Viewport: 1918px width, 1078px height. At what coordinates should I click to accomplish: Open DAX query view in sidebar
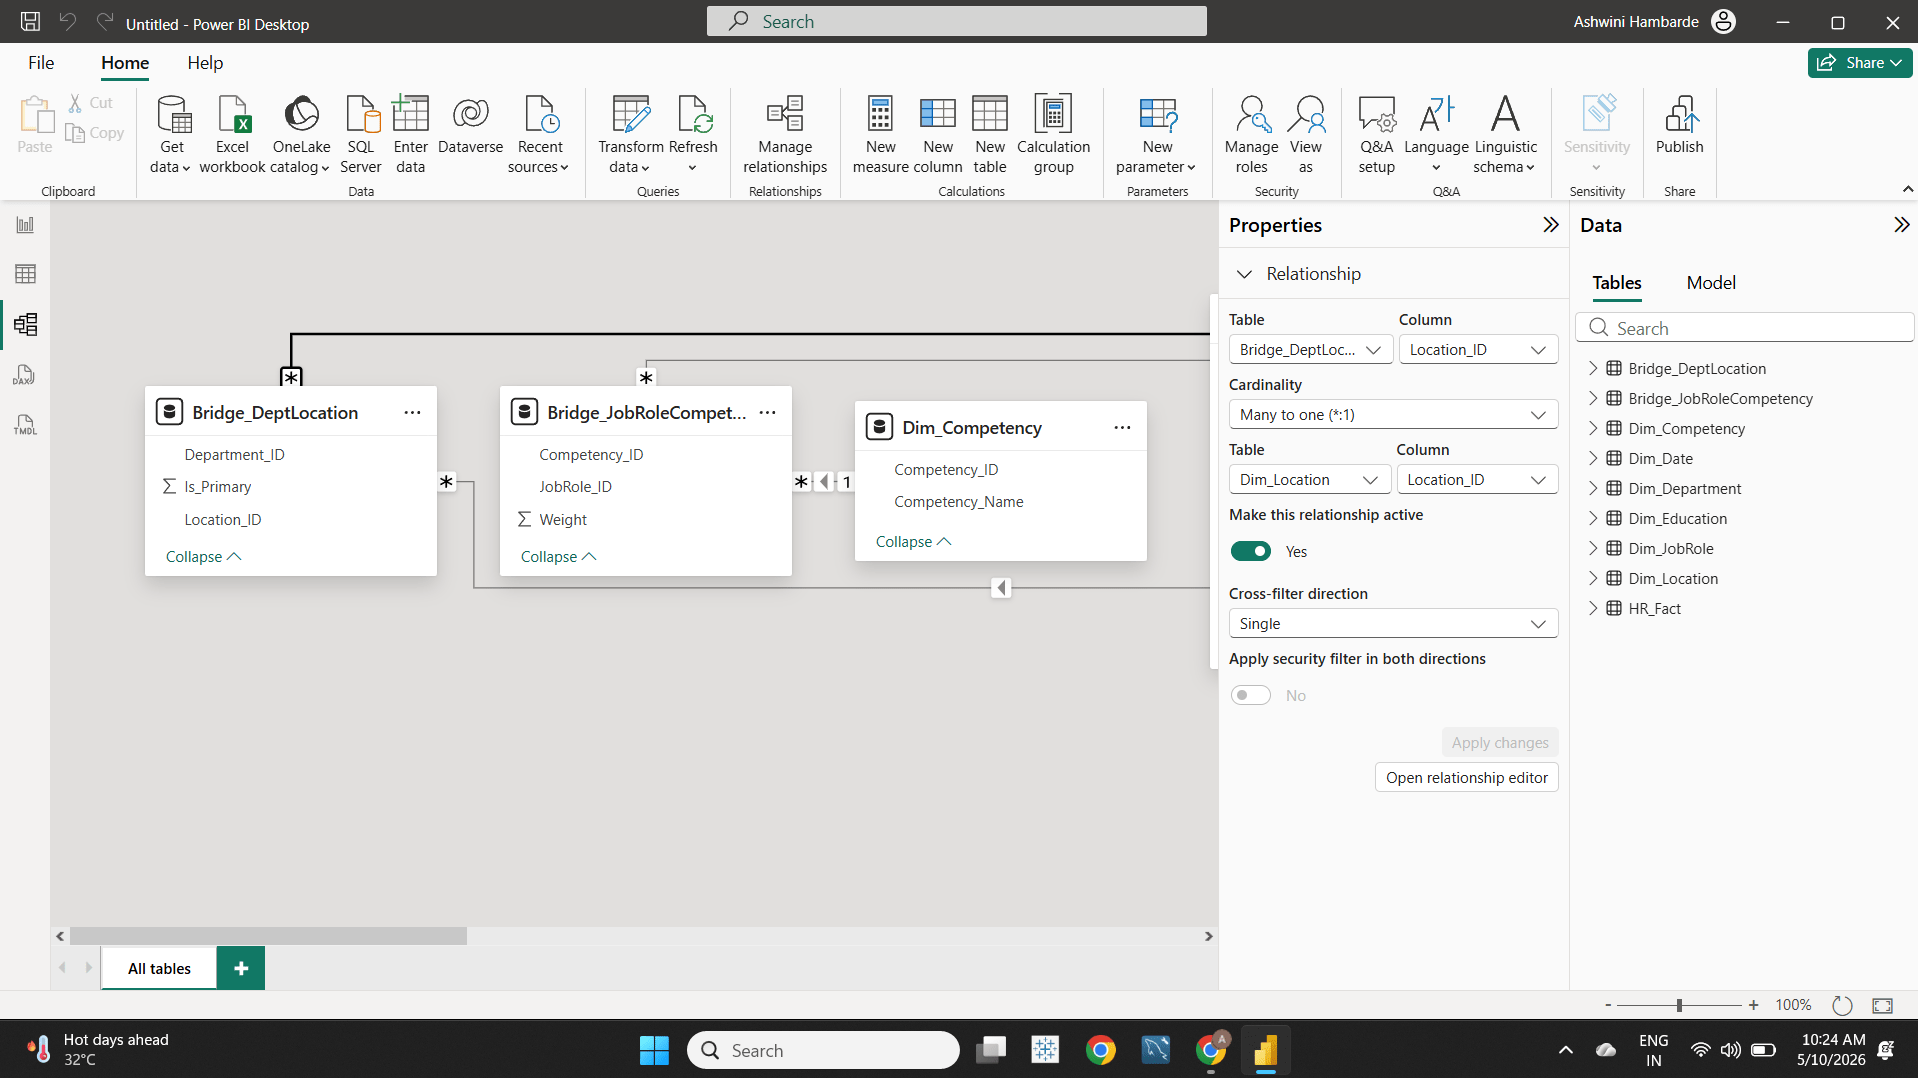coord(25,375)
